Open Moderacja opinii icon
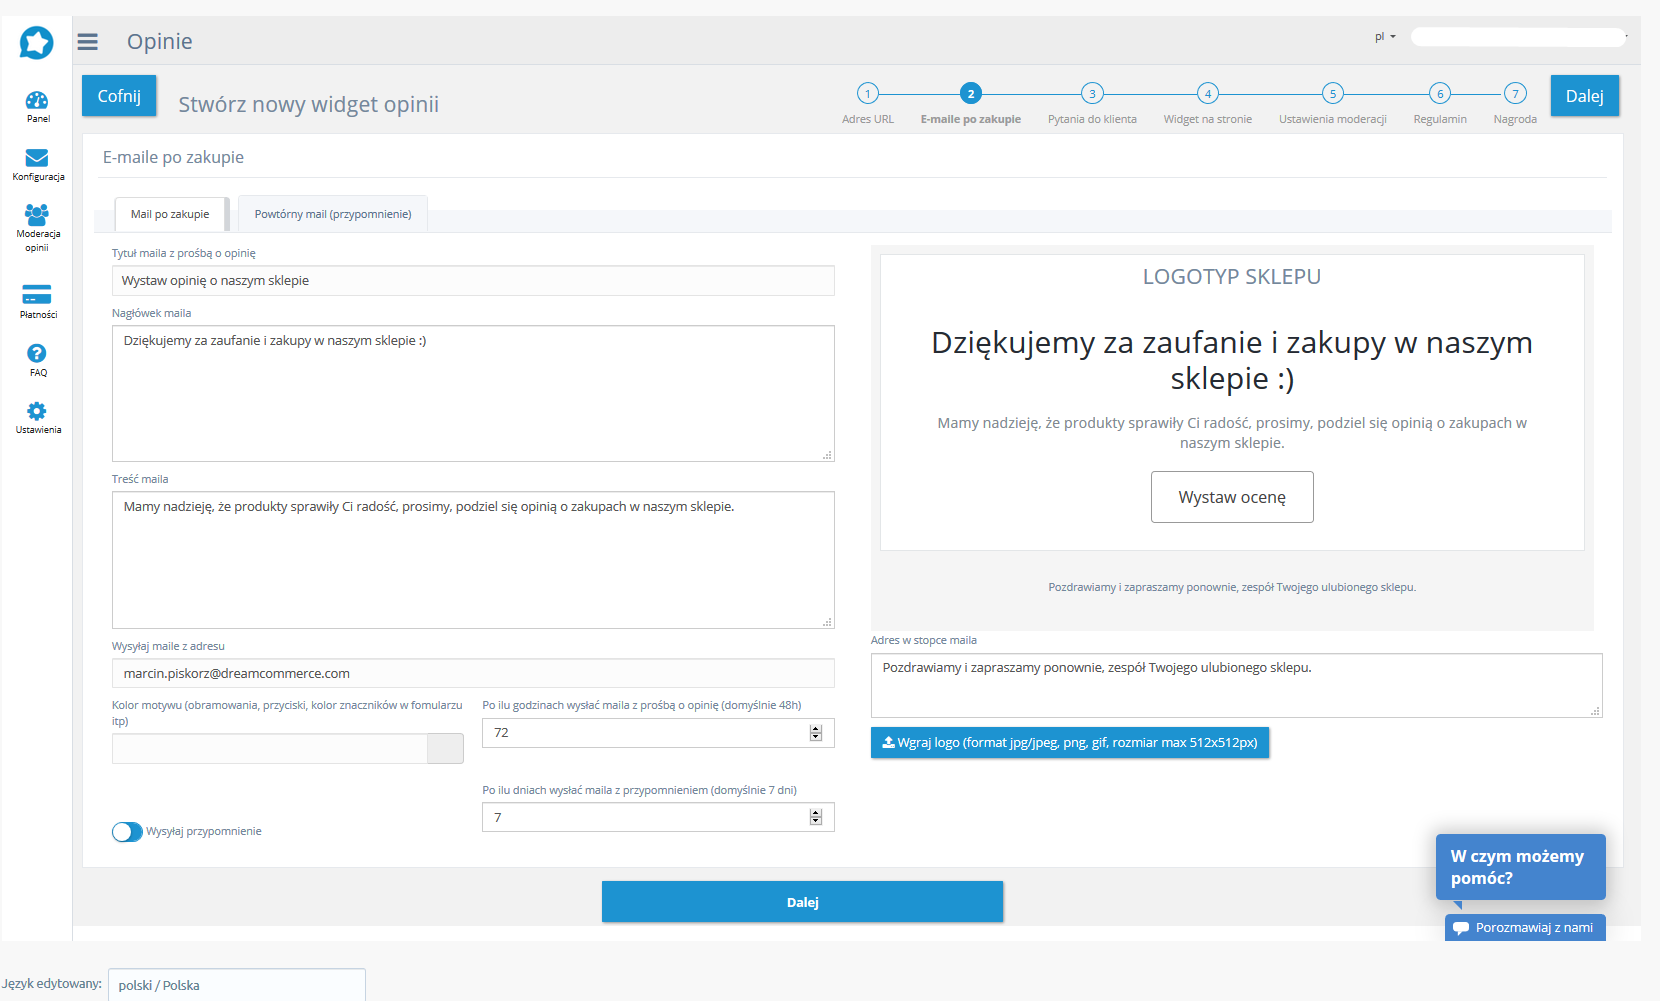Image resolution: width=1660 pixels, height=1001 pixels. 37,214
